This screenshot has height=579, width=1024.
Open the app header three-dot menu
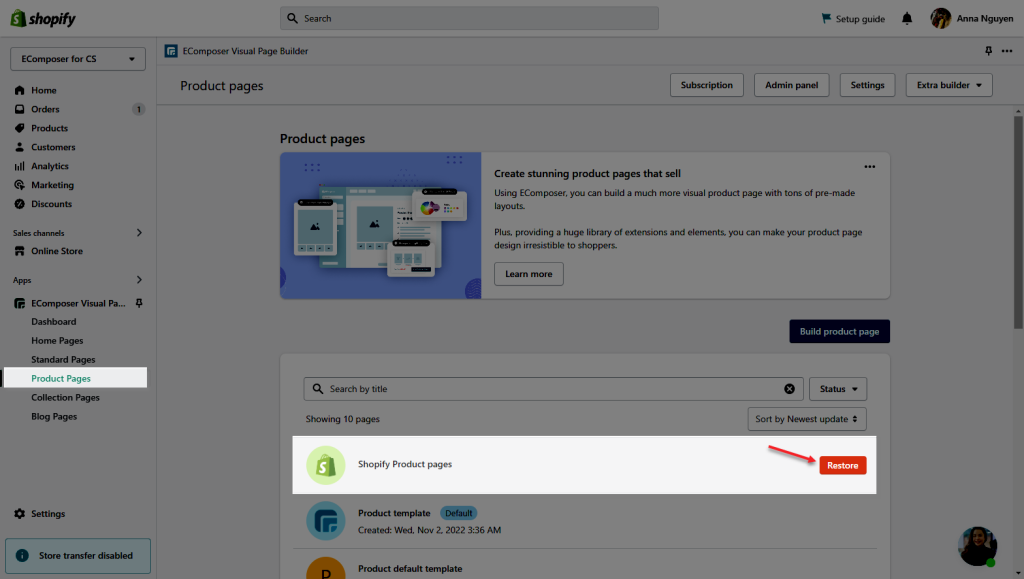pos(1007,51)
